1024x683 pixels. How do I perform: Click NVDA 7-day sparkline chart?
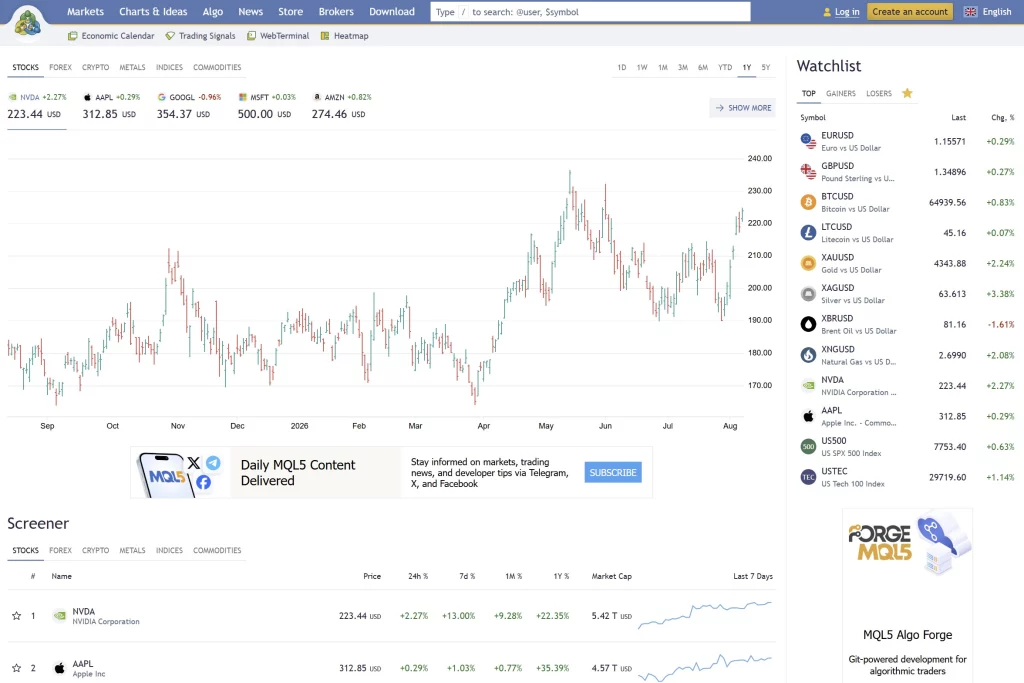pyautogui.click(x=705, y=614)
